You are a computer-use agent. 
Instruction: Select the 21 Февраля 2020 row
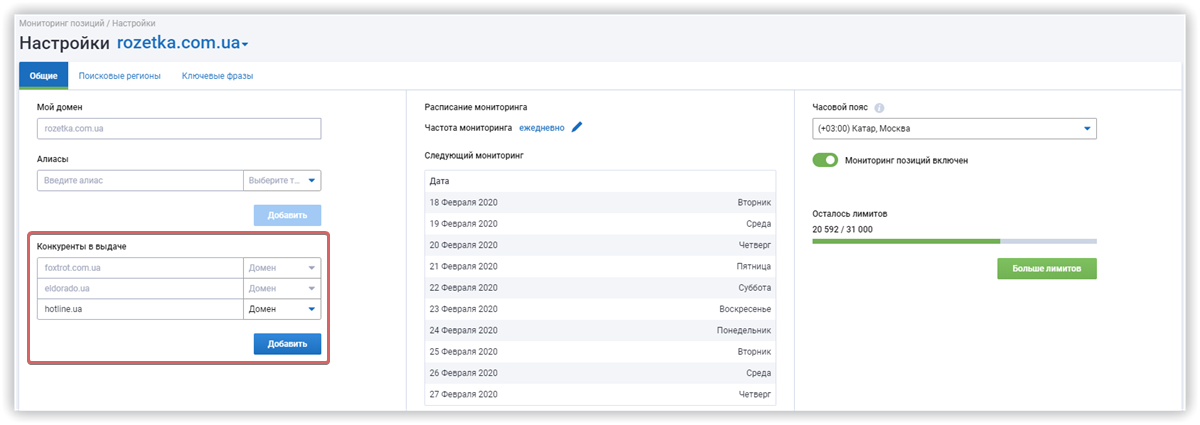(600, 266)
